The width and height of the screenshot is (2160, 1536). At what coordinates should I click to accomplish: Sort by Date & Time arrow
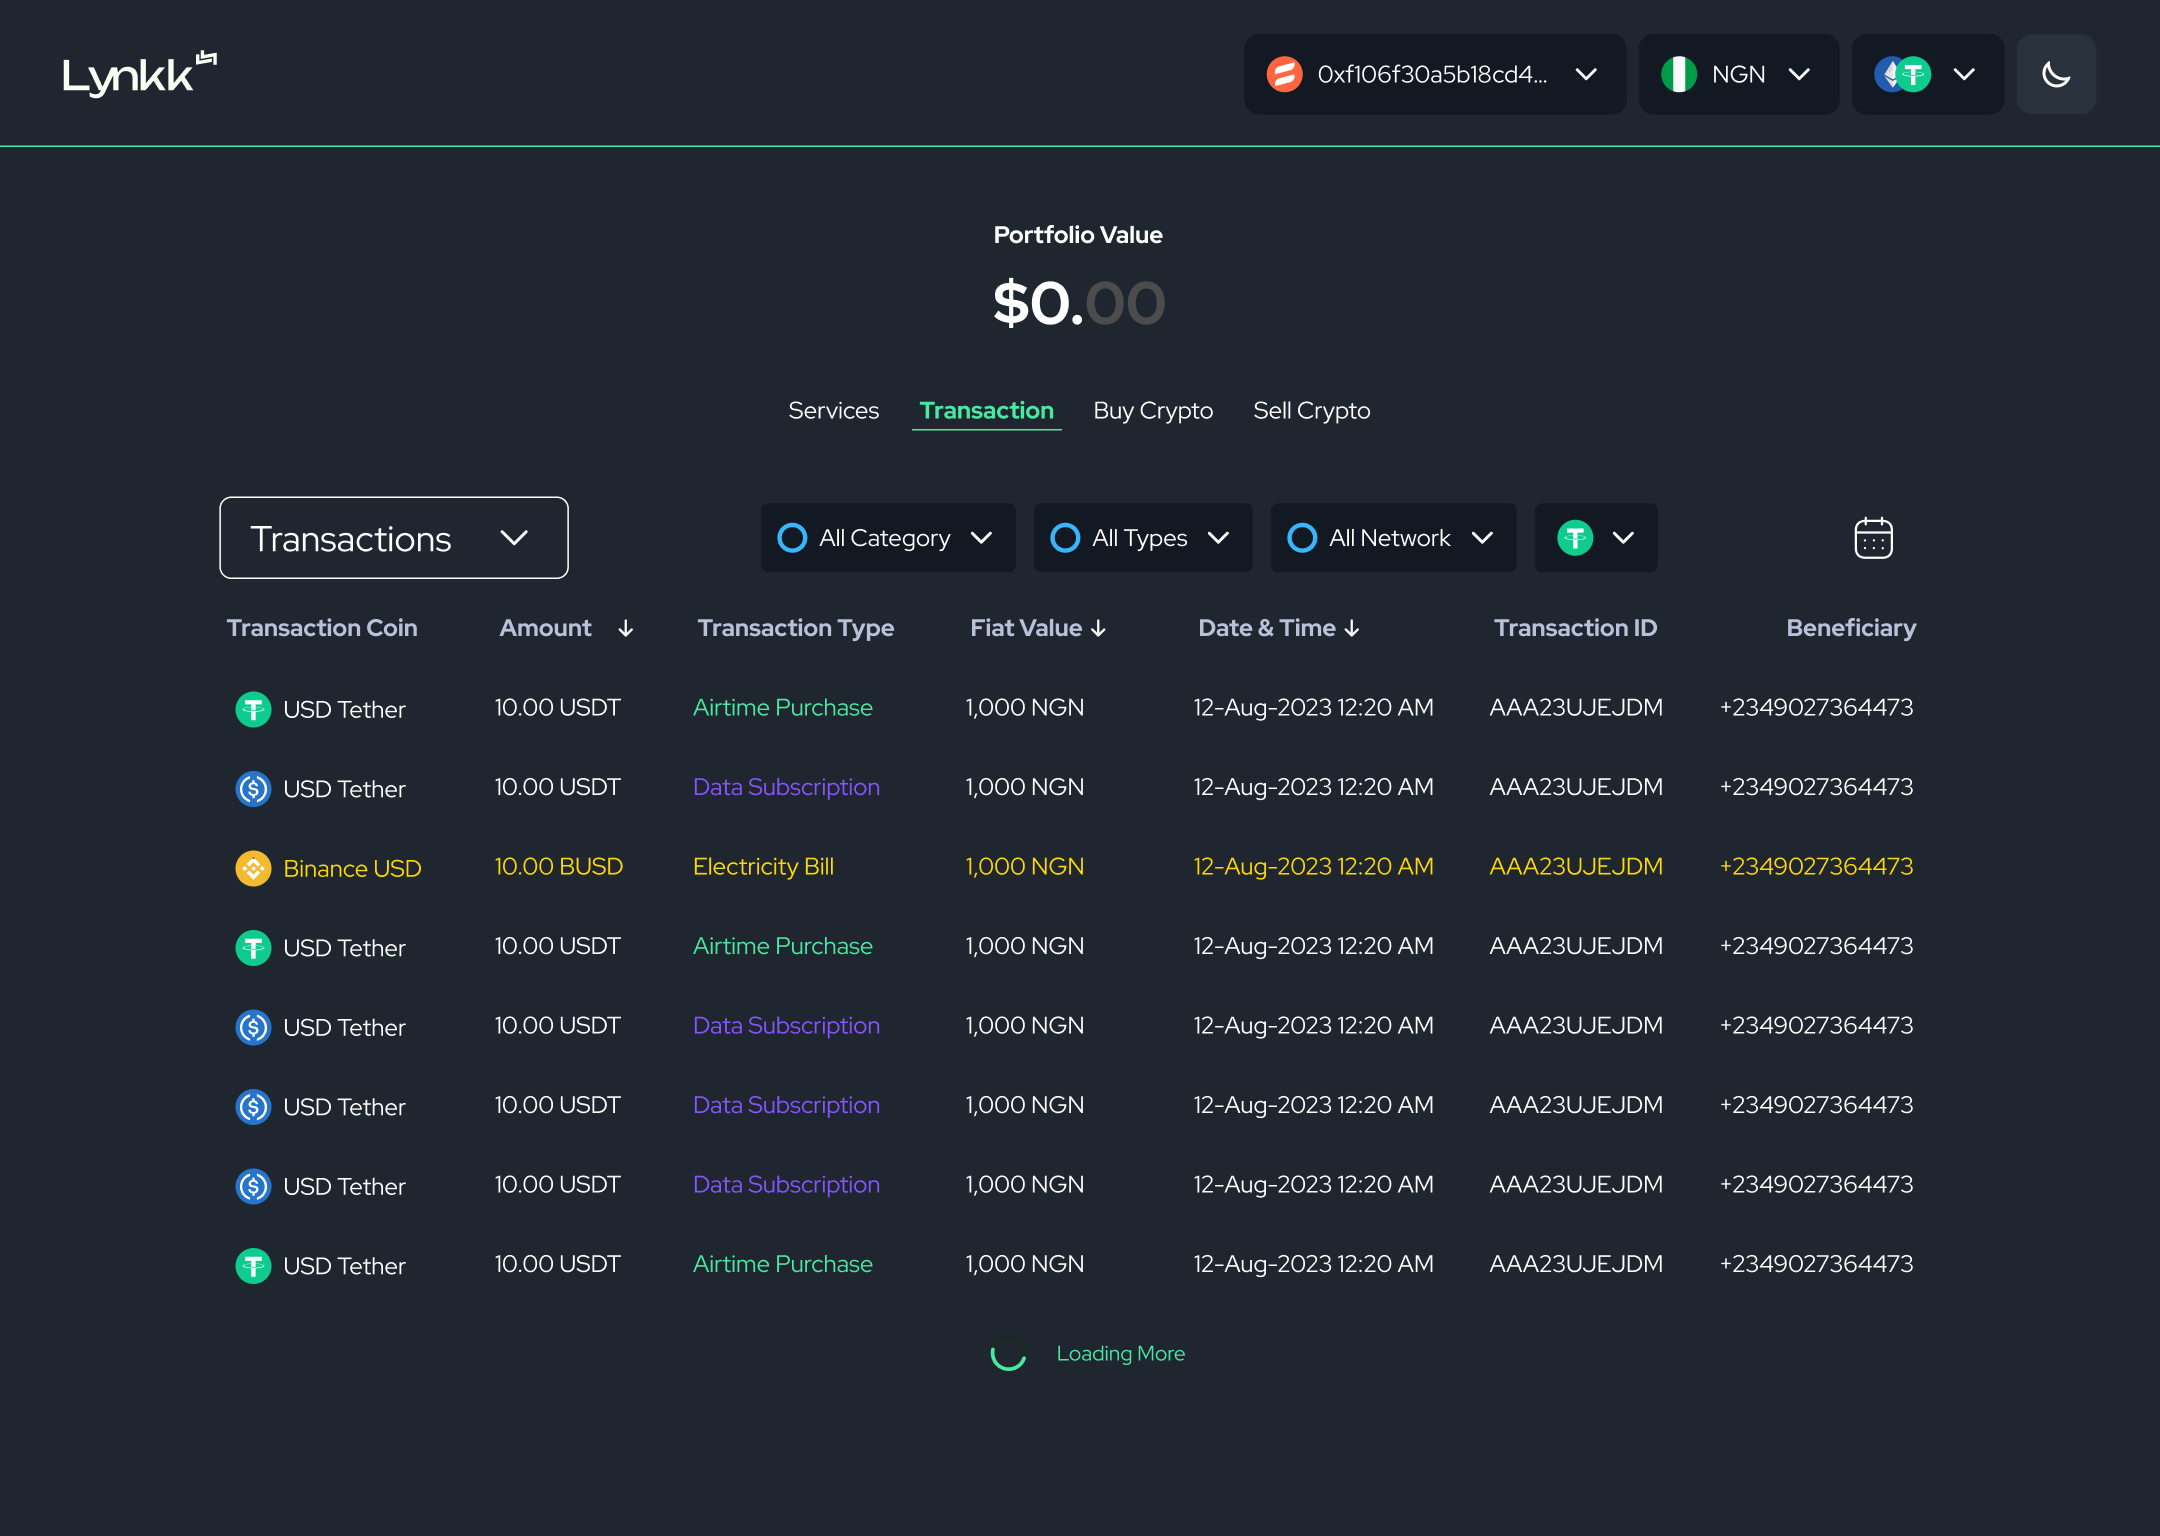(1352, 628)
